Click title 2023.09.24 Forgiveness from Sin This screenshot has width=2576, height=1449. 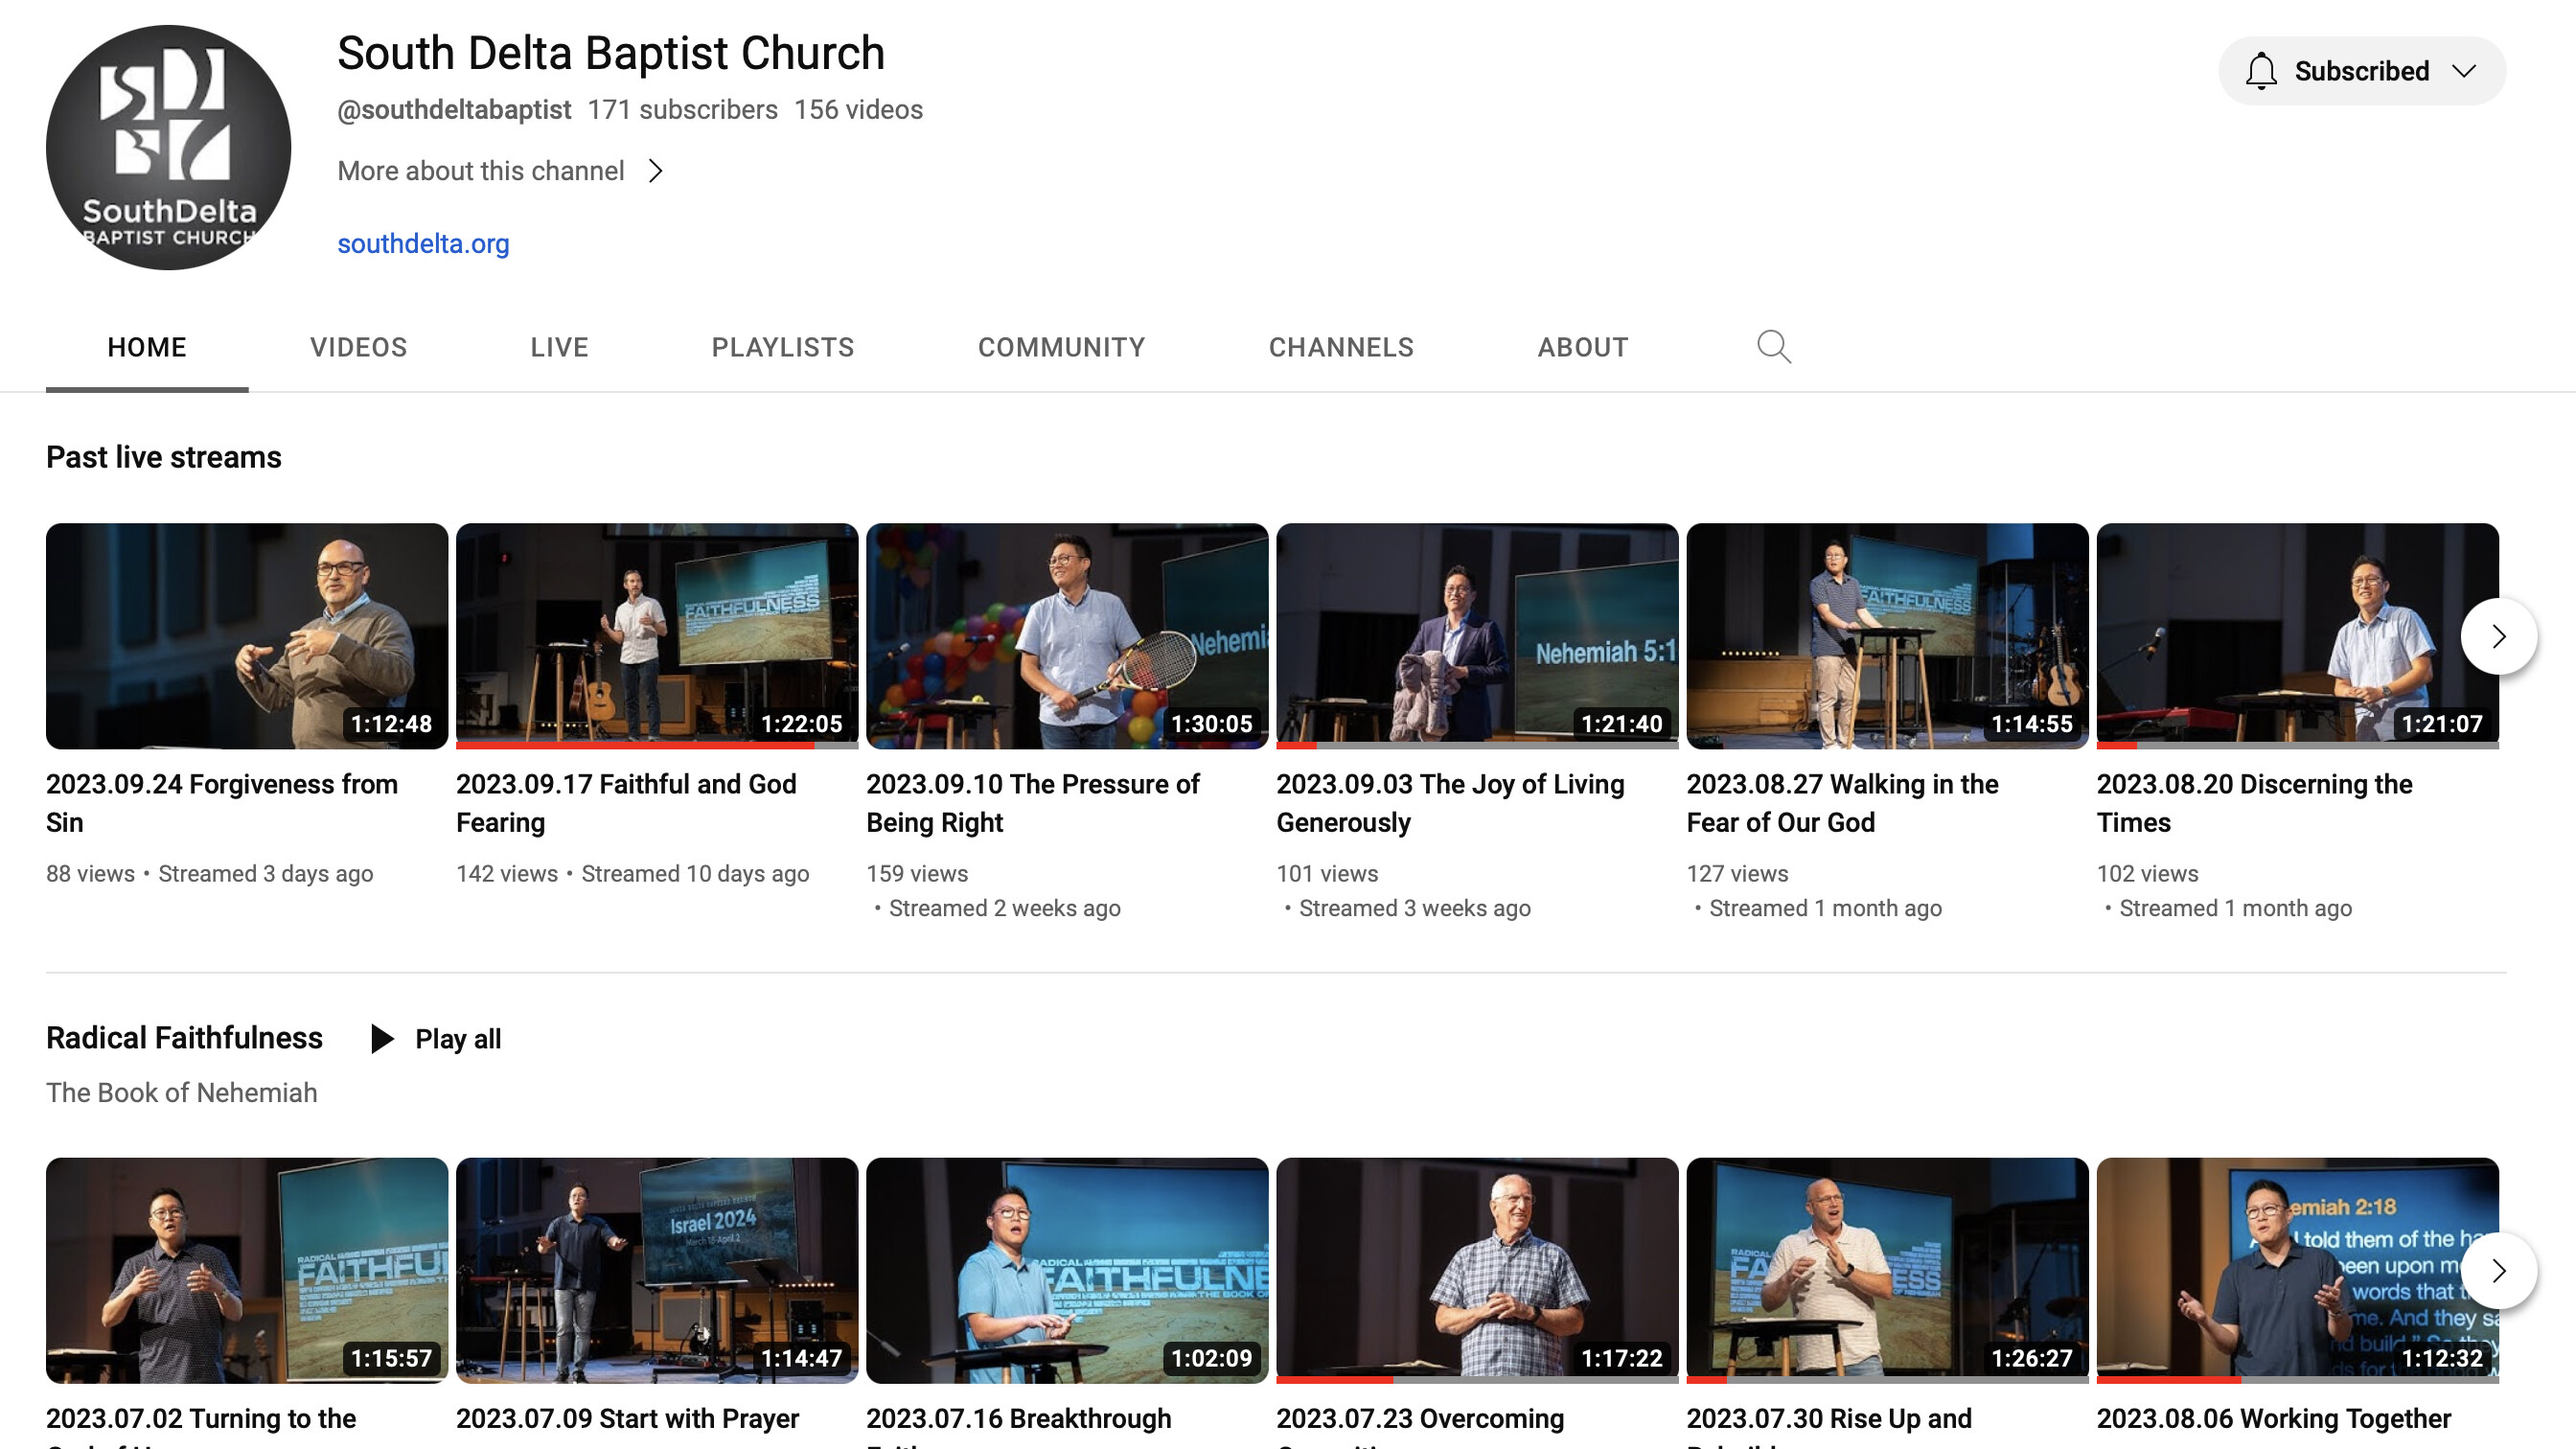(x=222, y=803)
